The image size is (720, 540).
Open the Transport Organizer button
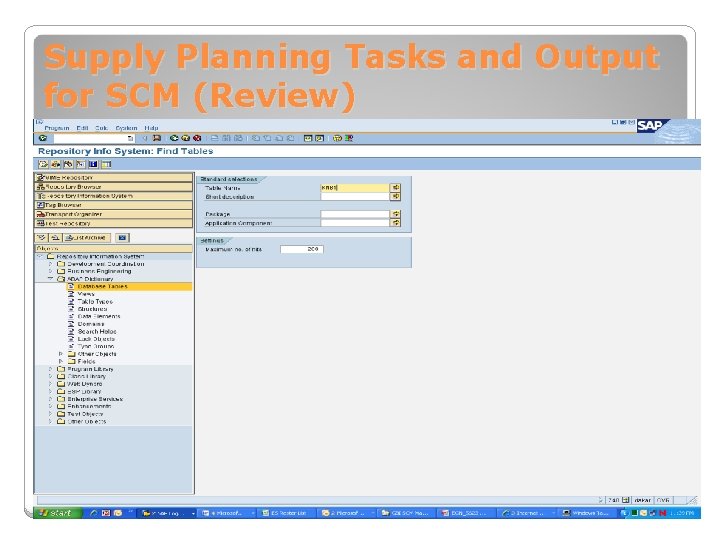point(114,214)
